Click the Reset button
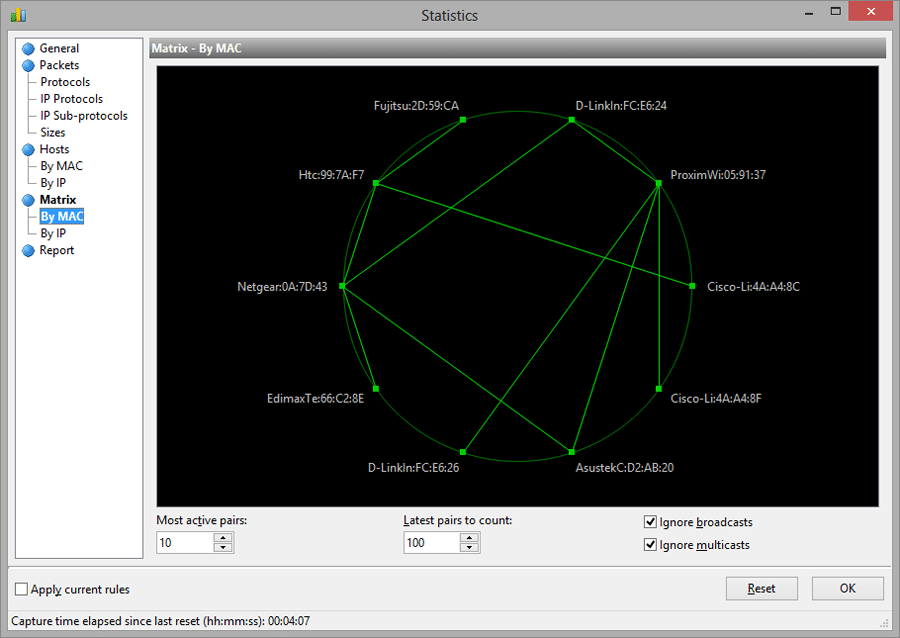The width and height of the screenshot is (900, 638). [x=761, y=588]
